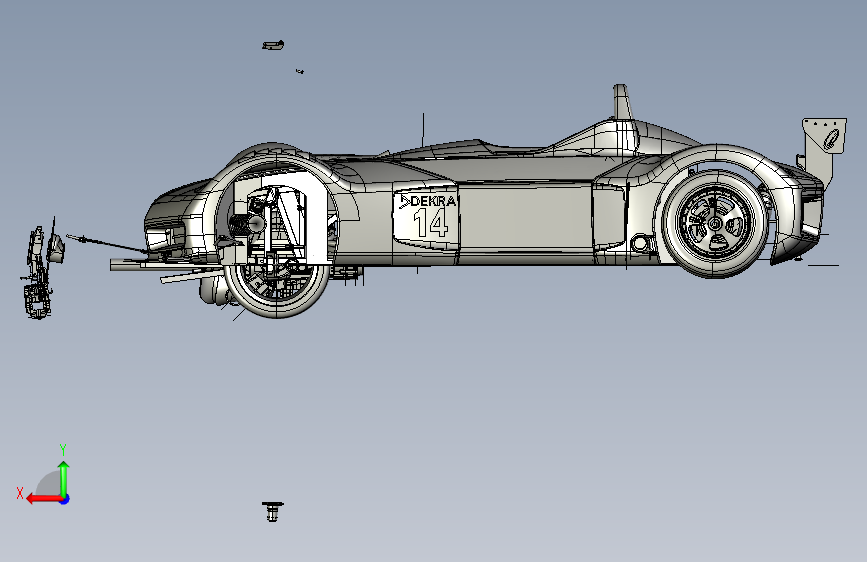Viewport: 867px width, 562px height.
Task: Click the red X axis arrow of triad
Action: point(43,499)
